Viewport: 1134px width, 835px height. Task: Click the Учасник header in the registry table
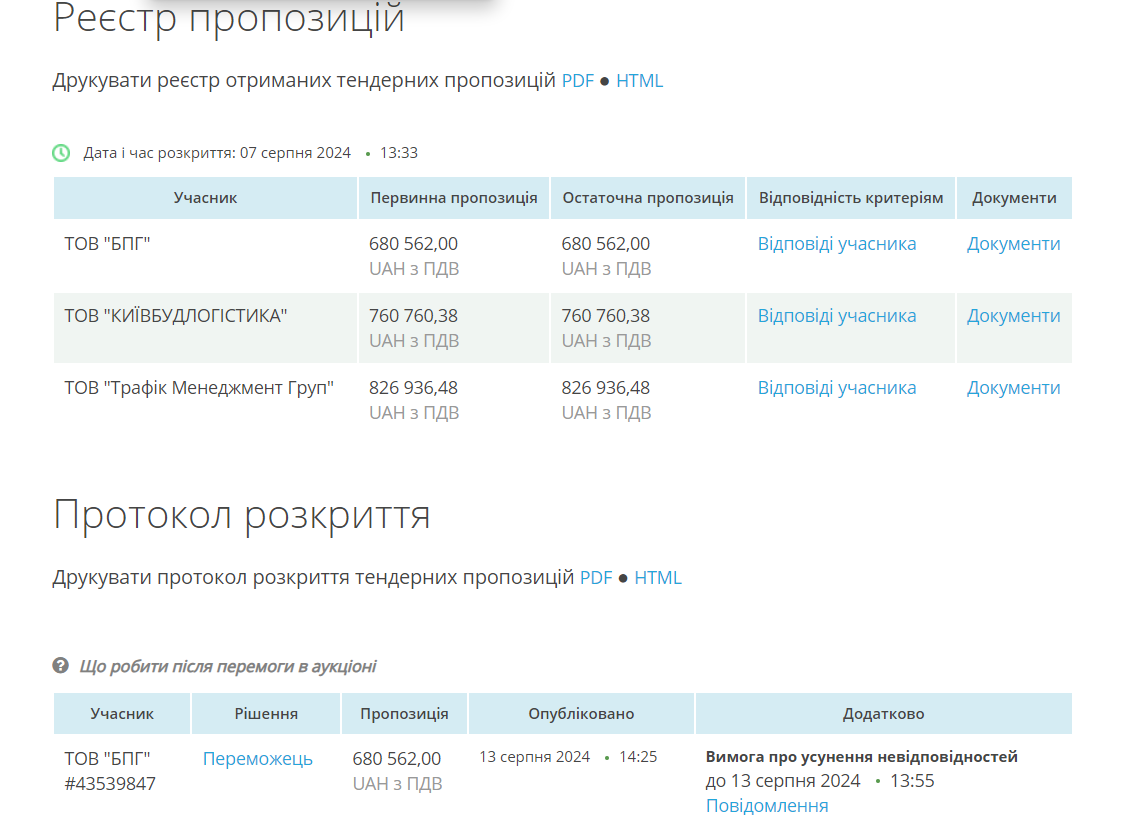coord(205,198)
